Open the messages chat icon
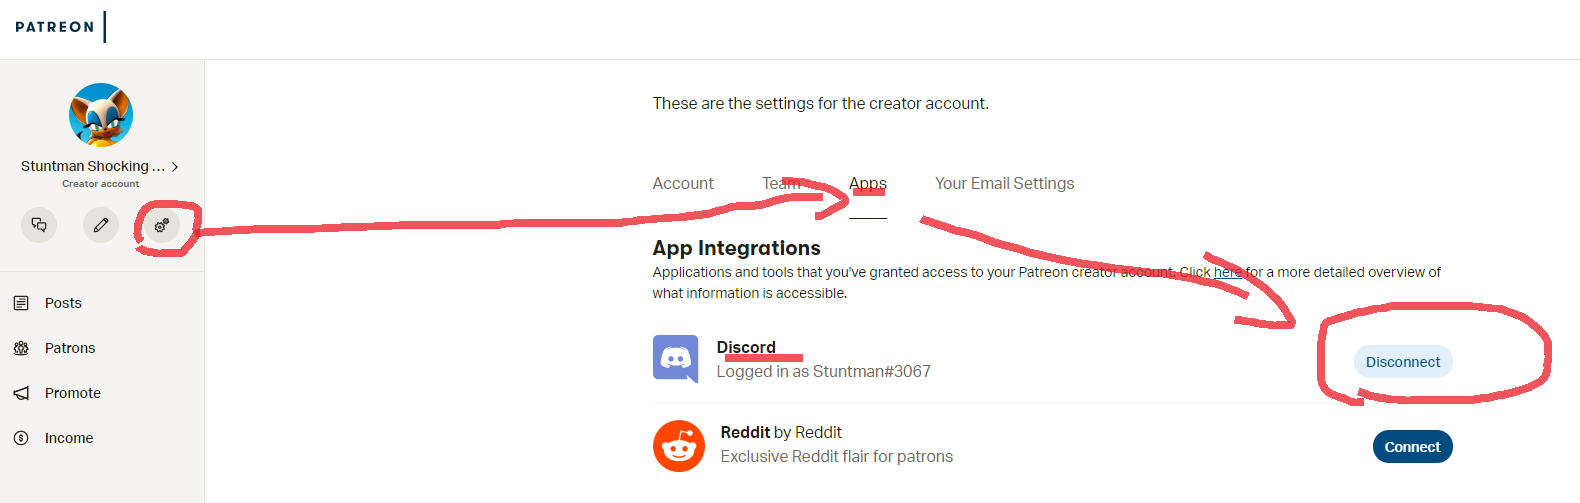This screenshot has width=1580, height=503. (x=39, y=225)
